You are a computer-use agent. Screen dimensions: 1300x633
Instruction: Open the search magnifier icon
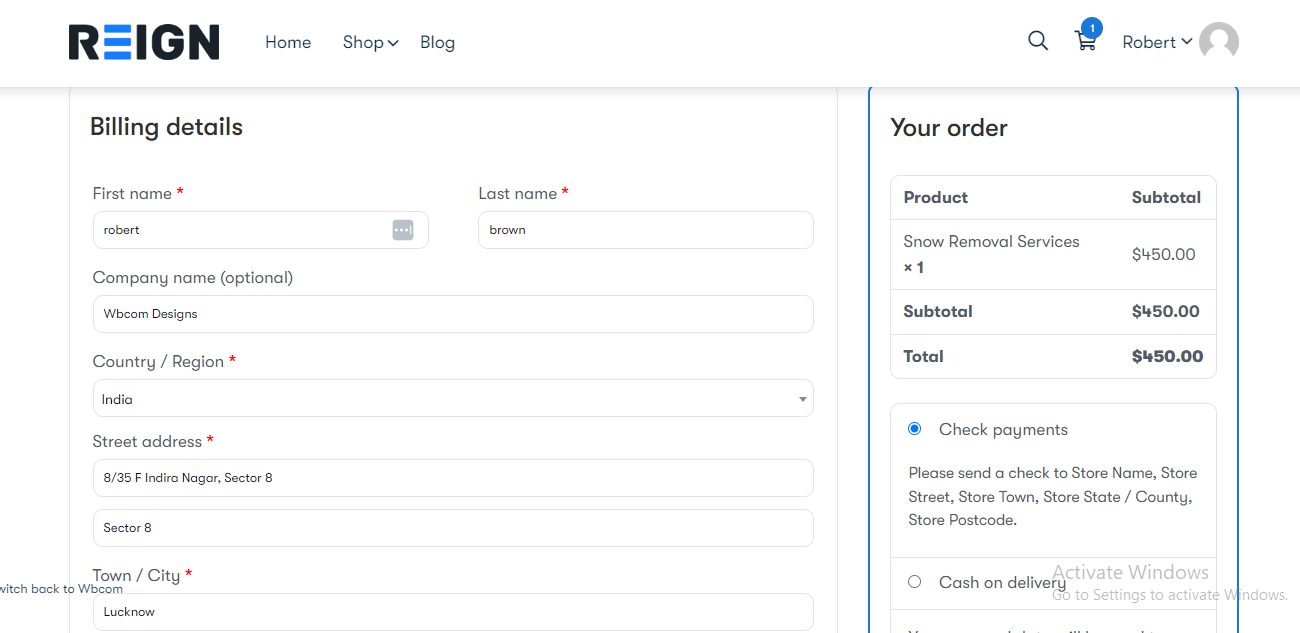(x=1038, y=41)
